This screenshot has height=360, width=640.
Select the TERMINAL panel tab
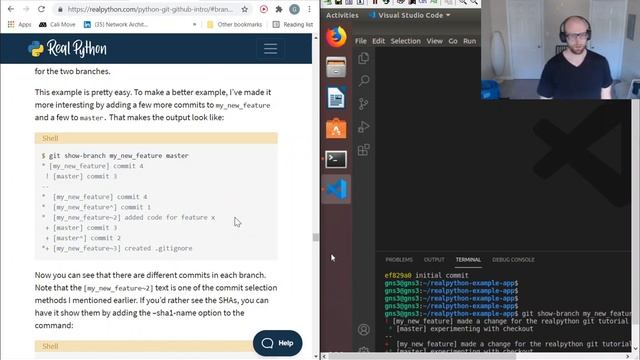[x=468, y=260]
